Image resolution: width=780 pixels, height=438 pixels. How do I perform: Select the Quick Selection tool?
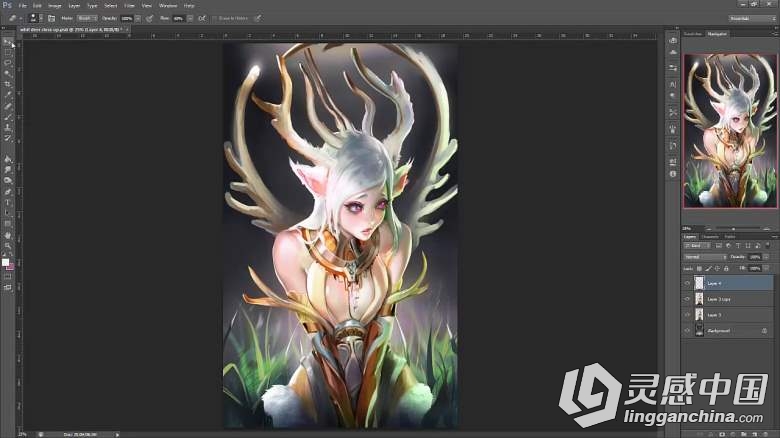tap(7, 74)
